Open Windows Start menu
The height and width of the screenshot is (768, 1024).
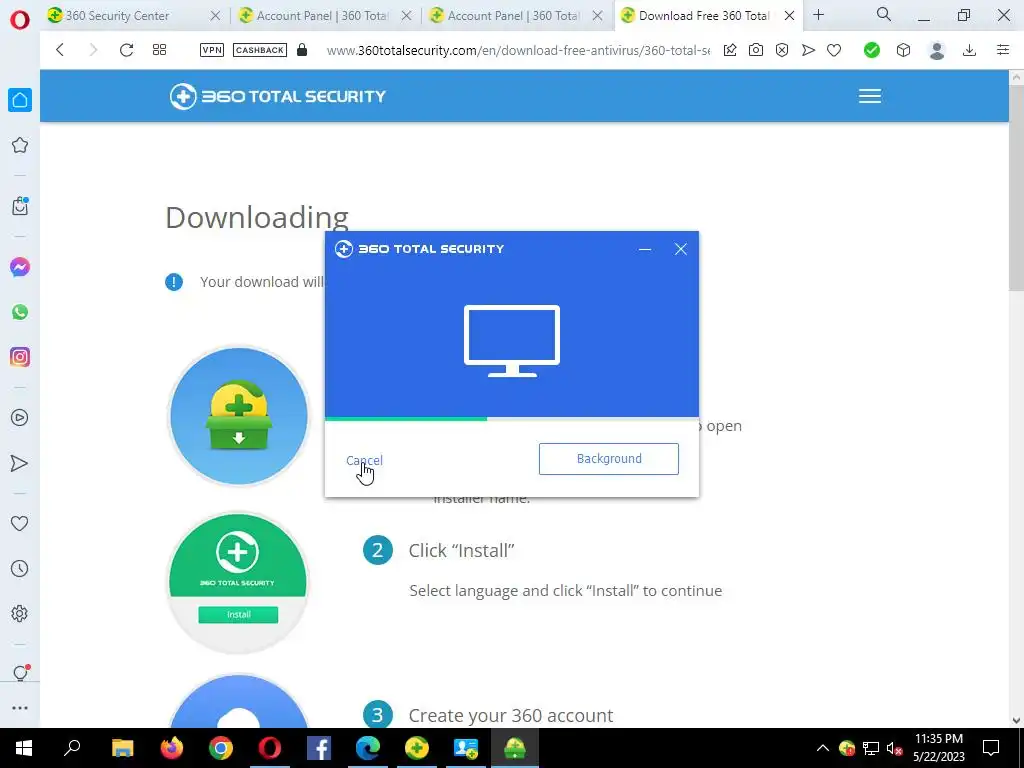[24, 748]
